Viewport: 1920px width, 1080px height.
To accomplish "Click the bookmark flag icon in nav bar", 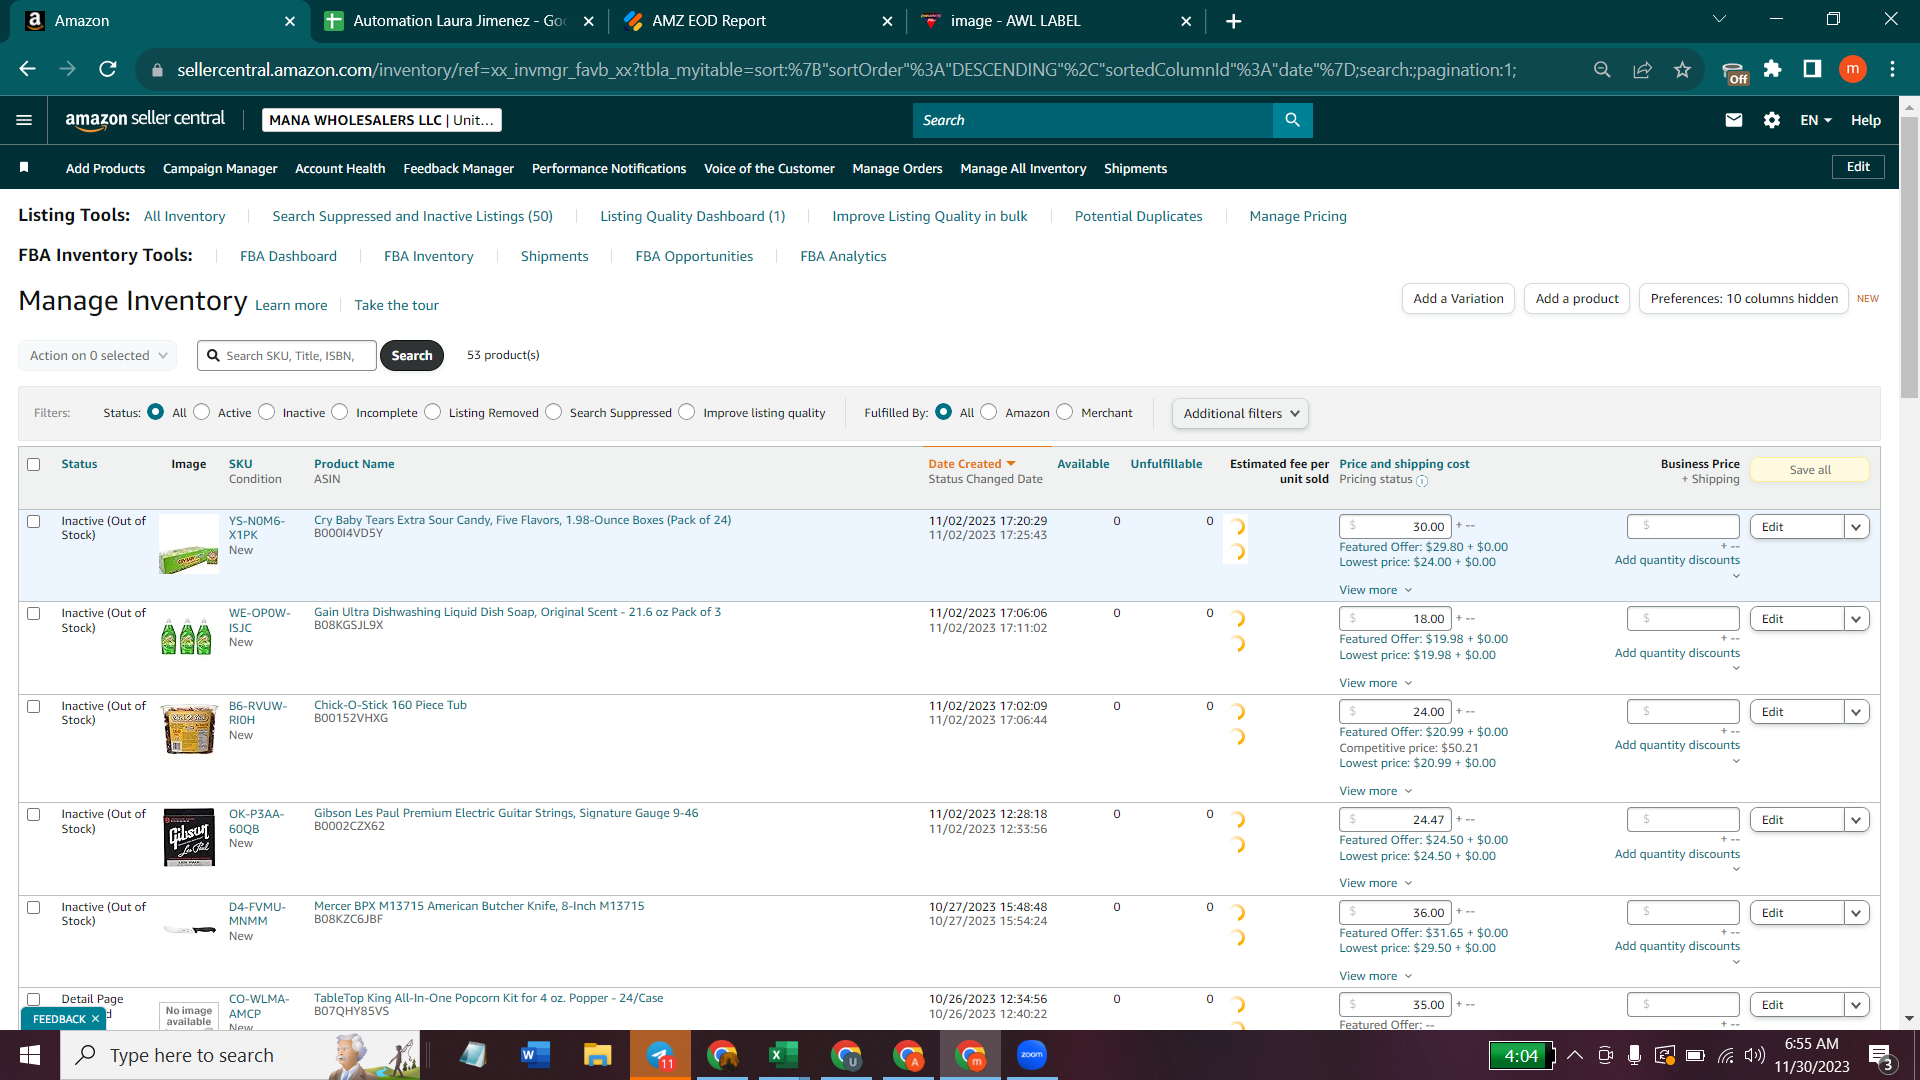I will click(24, 167).
